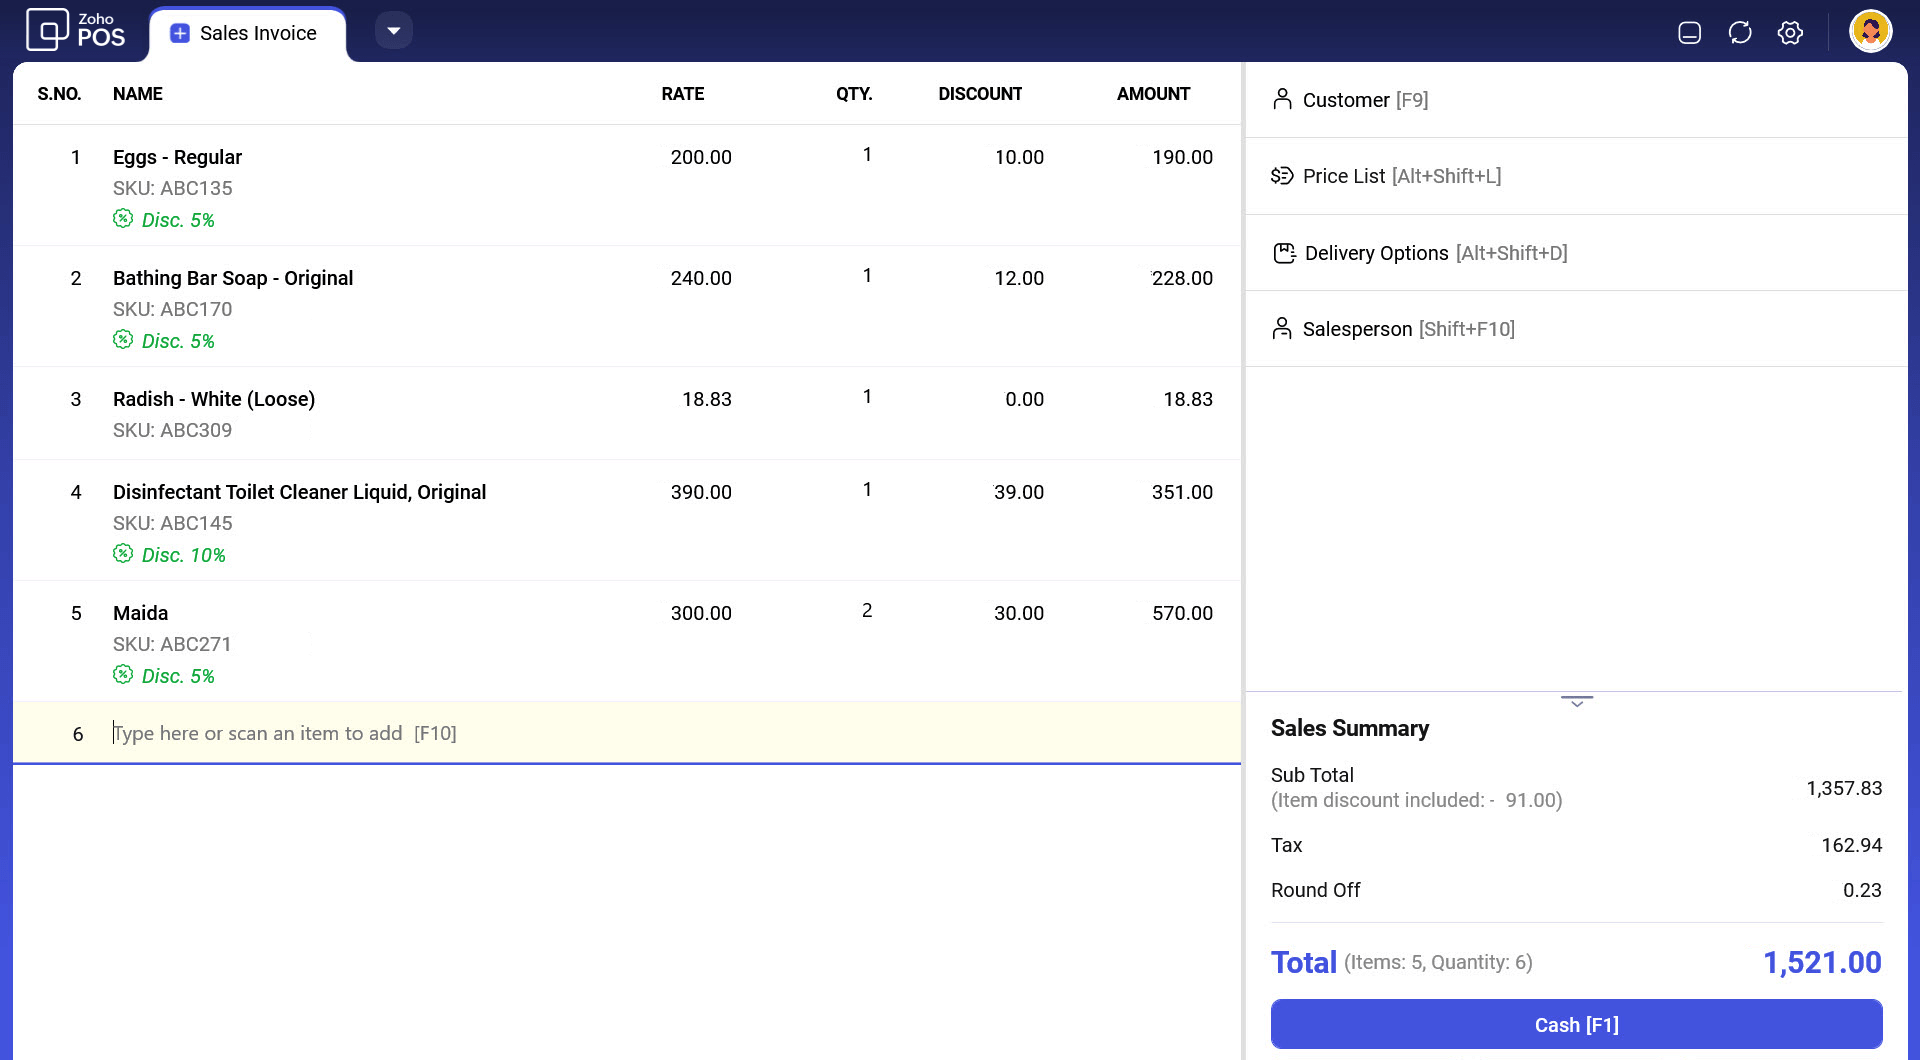Open the dropdown arrow beside Sales Invoice tab
The width and height of the screenshot is (1920, 1060).
[394, 31]
